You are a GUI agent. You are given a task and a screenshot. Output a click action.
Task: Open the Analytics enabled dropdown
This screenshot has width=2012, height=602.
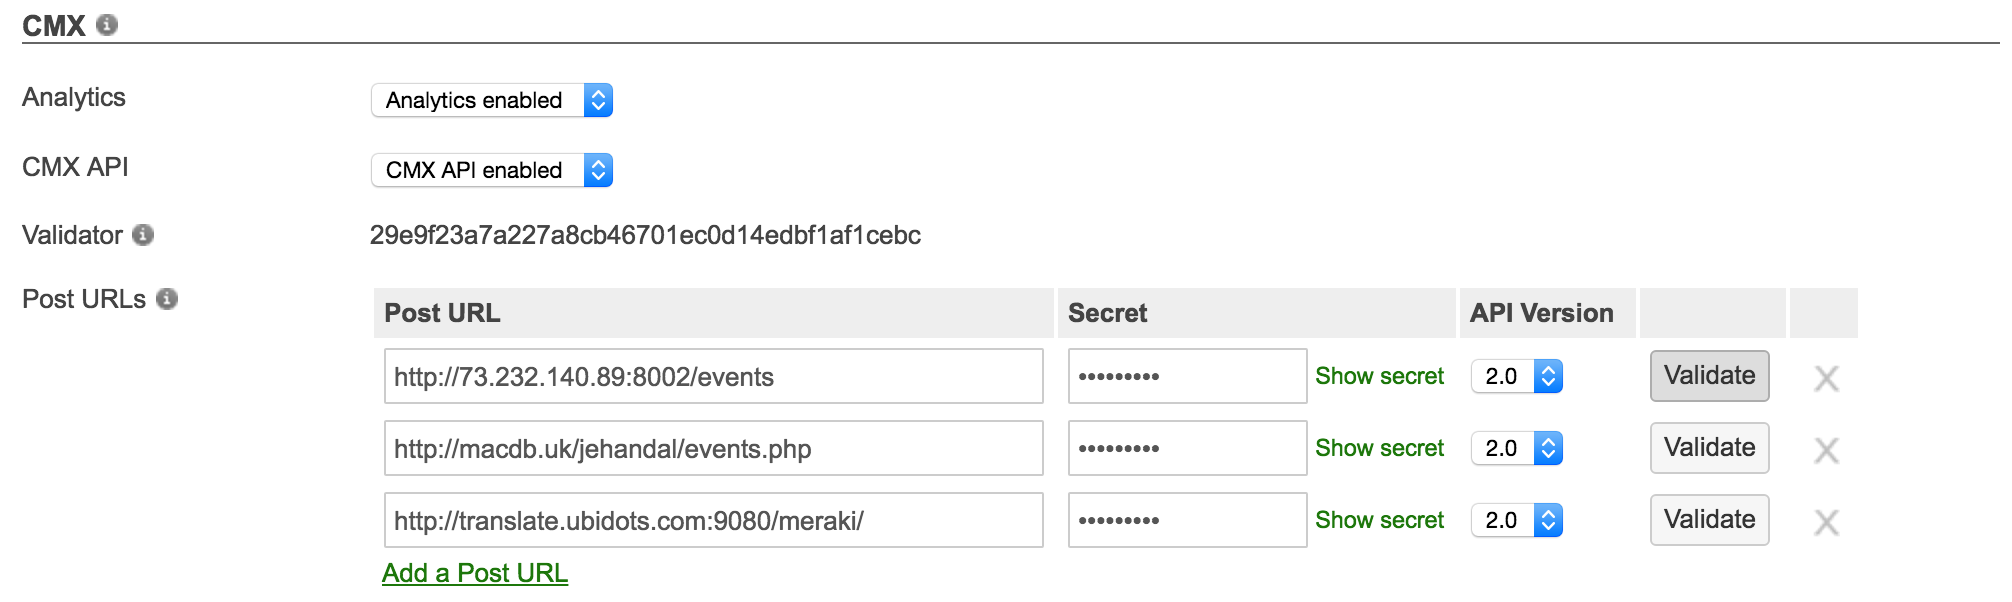tap(492, 100)
